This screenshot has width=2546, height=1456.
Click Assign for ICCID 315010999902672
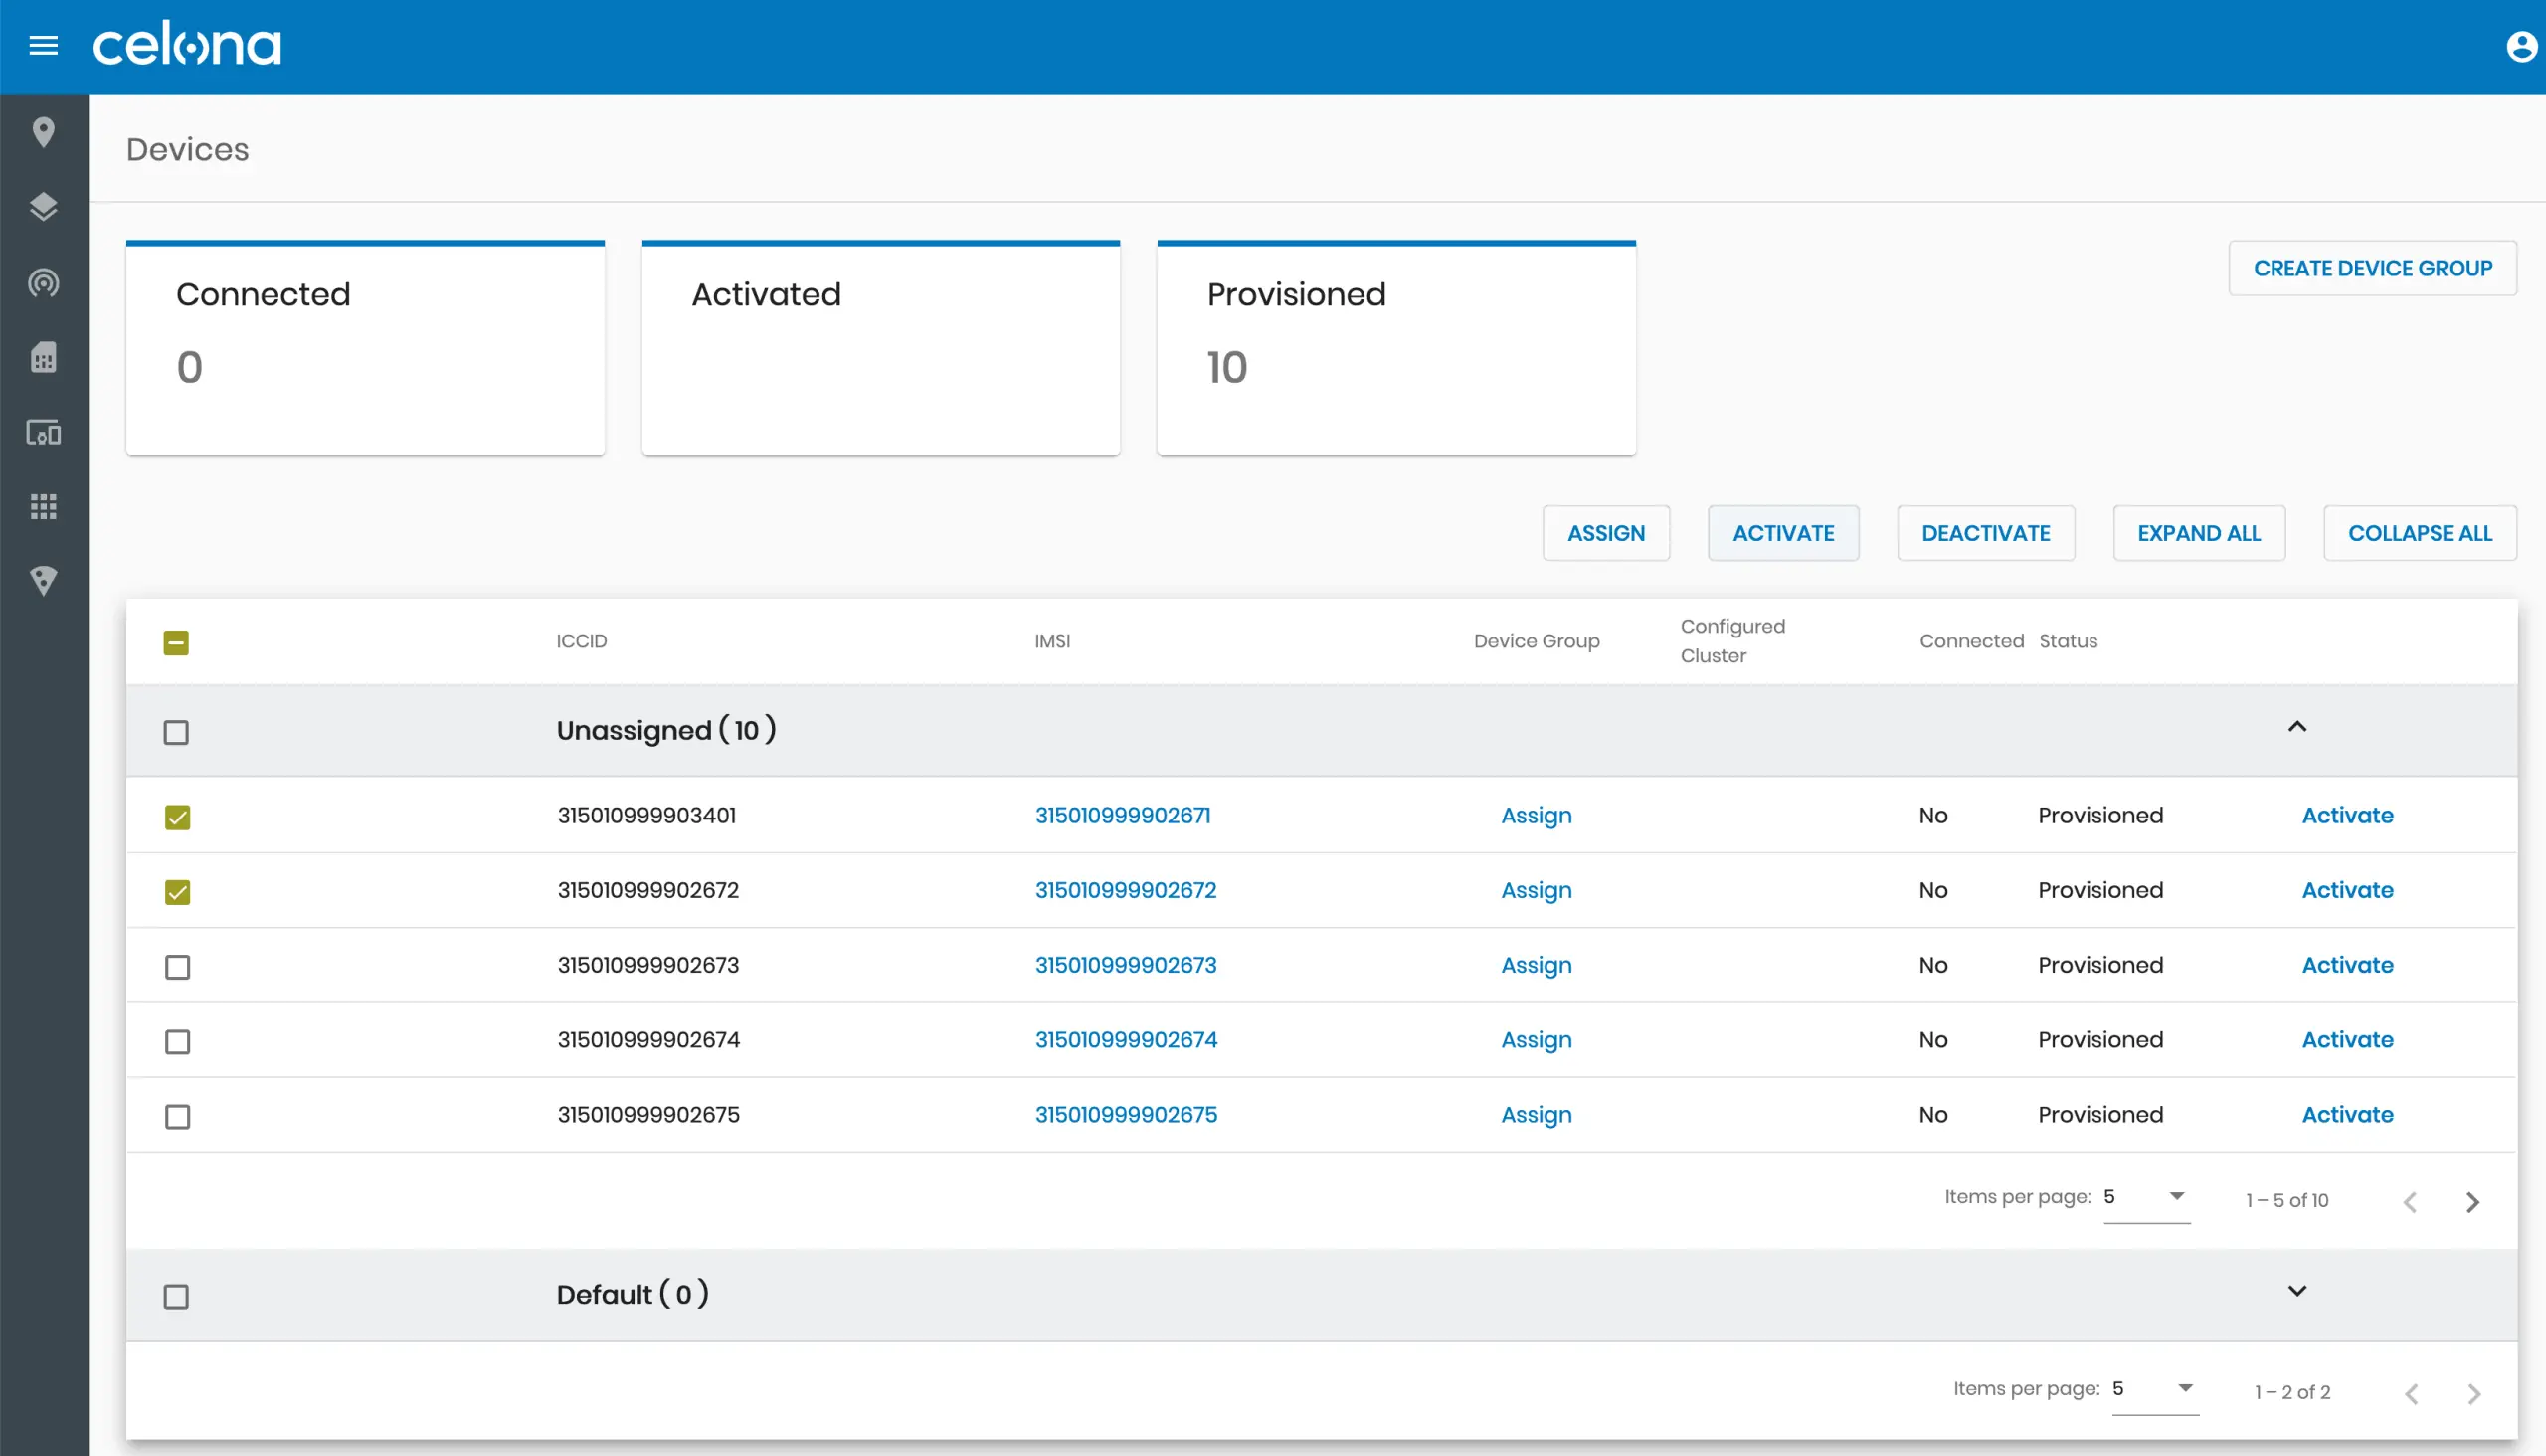click(x=1536, y=892)
